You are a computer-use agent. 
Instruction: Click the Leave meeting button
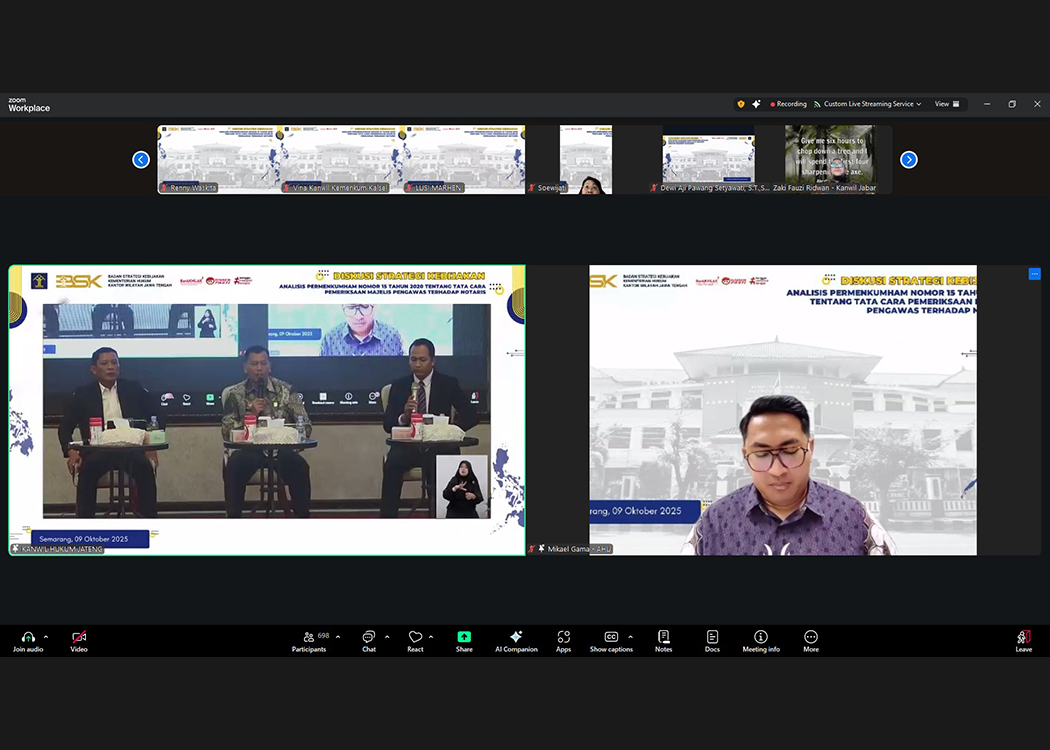(1023, 641)
